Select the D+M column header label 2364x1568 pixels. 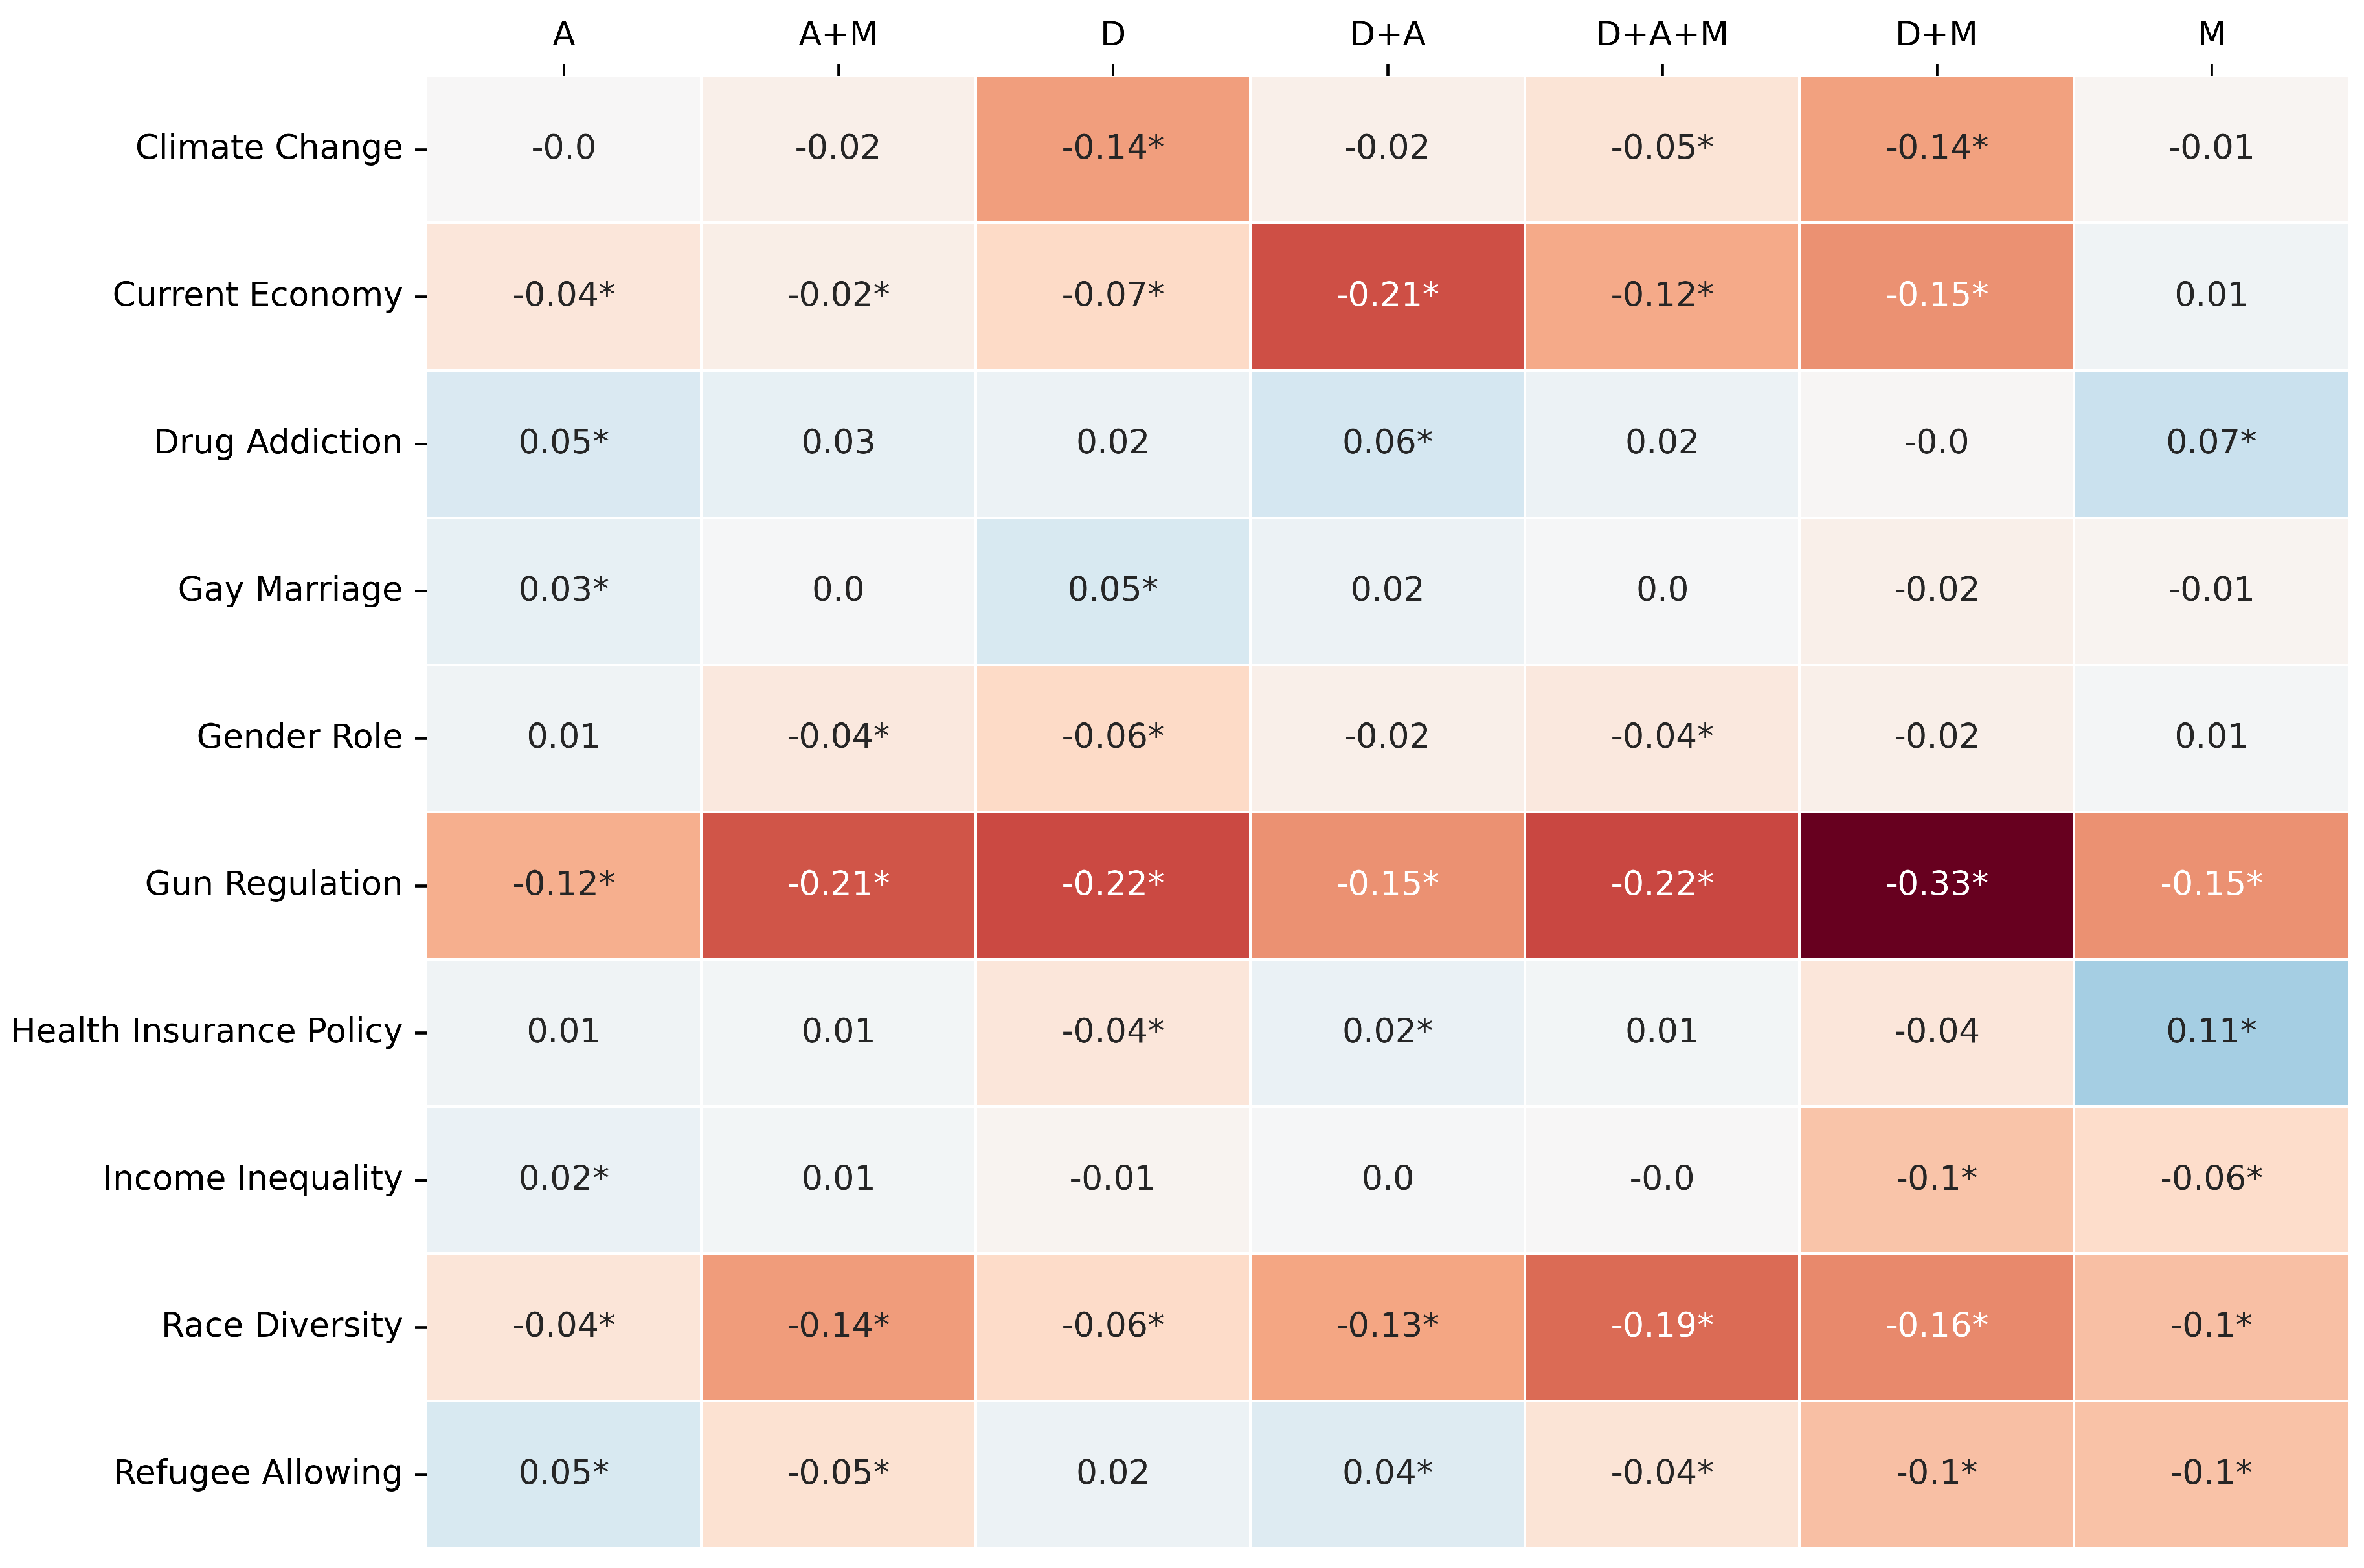[x=1936, y=34]
